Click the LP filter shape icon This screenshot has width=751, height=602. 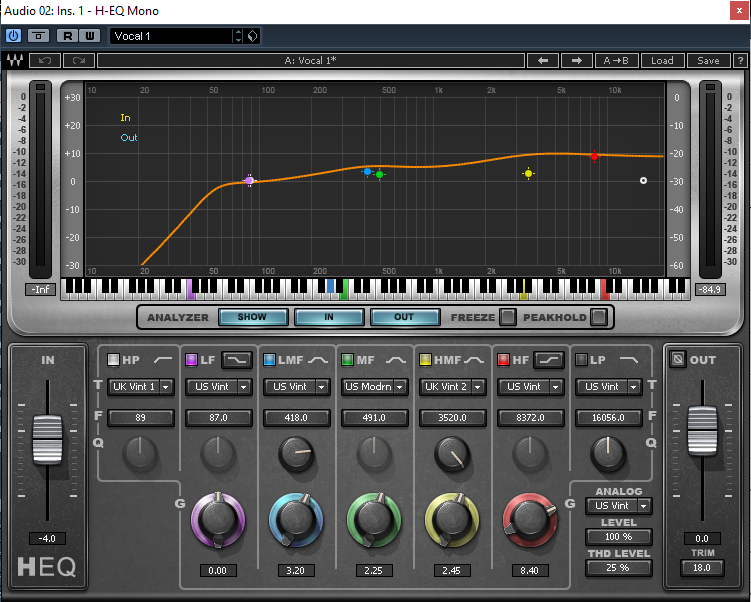coord(629,360)
